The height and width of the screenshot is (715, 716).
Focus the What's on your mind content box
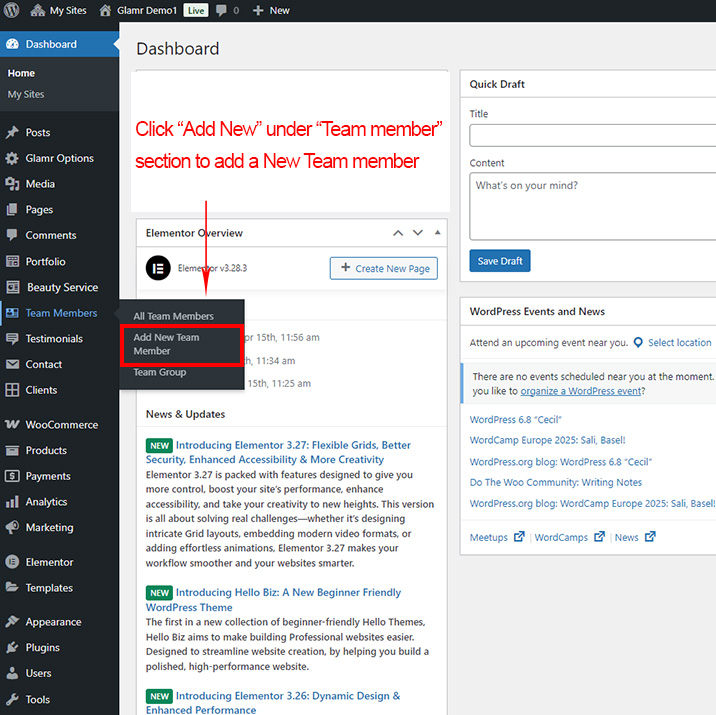coord(593,206)
